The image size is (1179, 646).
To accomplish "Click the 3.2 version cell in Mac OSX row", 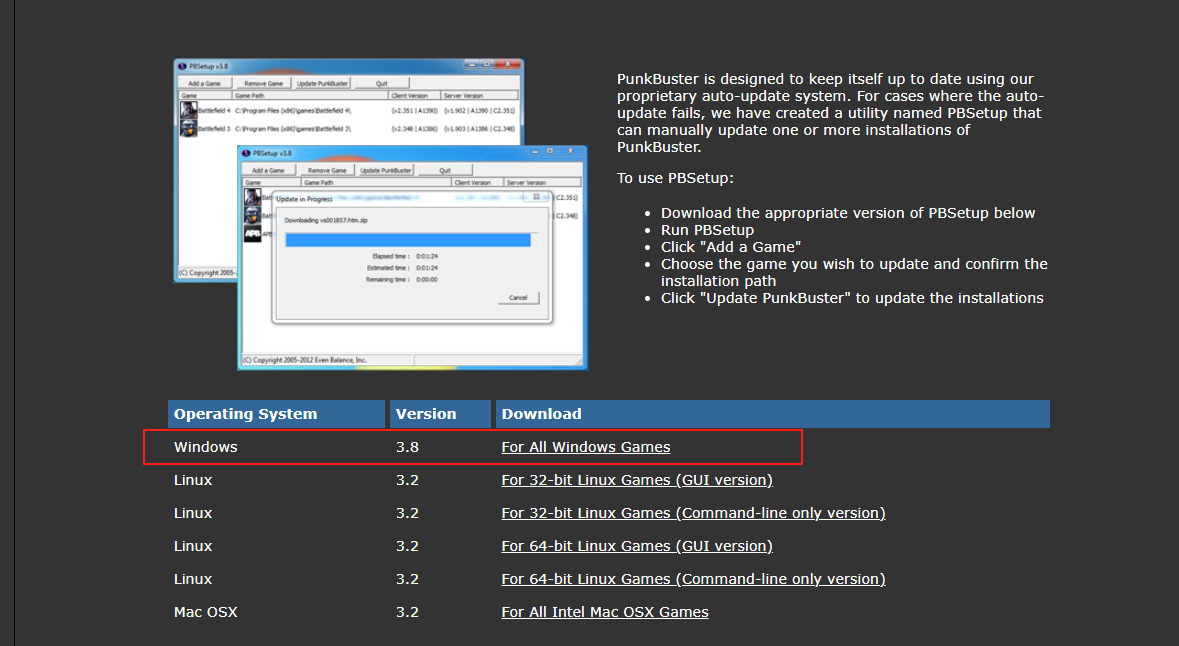I will pos(408,612).
